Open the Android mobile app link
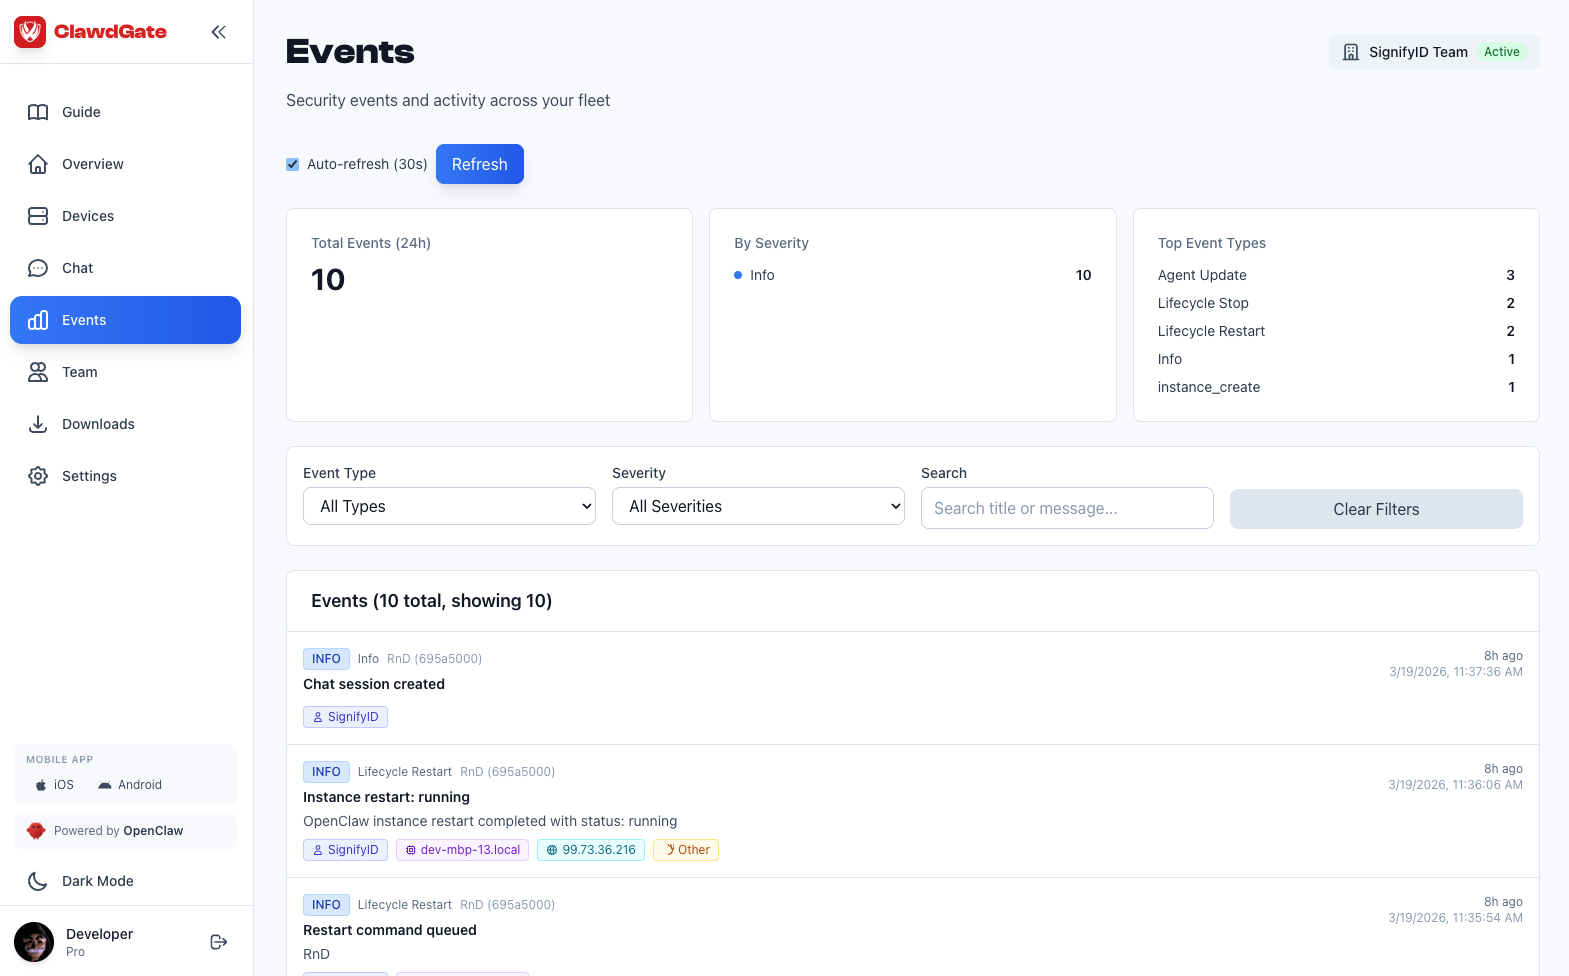 pyautogui.click(x=130, y=785)
